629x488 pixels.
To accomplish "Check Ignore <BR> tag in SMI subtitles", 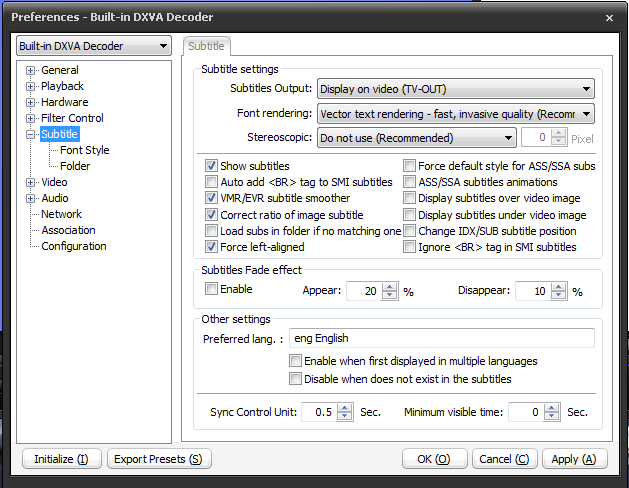I will click(410, 247).
